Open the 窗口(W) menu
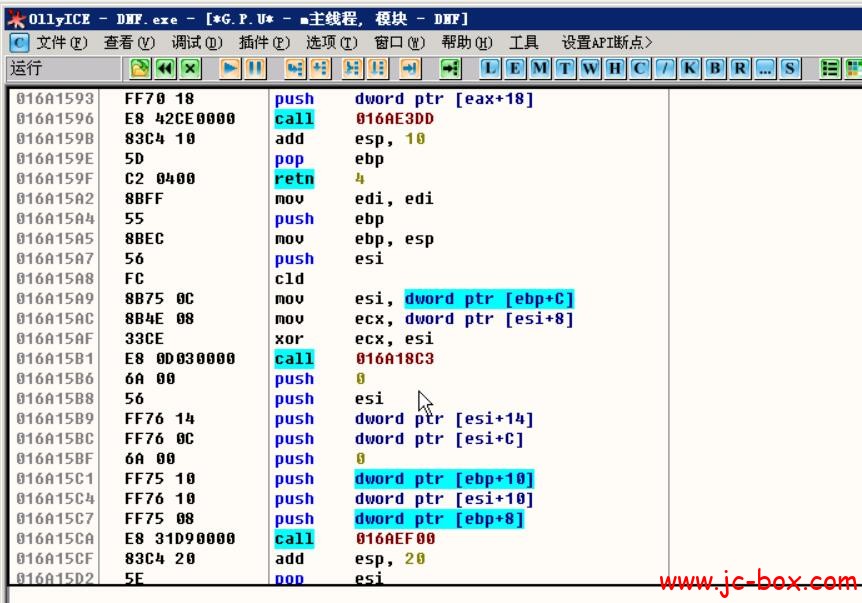862x603 pixels. click(400, 42)
